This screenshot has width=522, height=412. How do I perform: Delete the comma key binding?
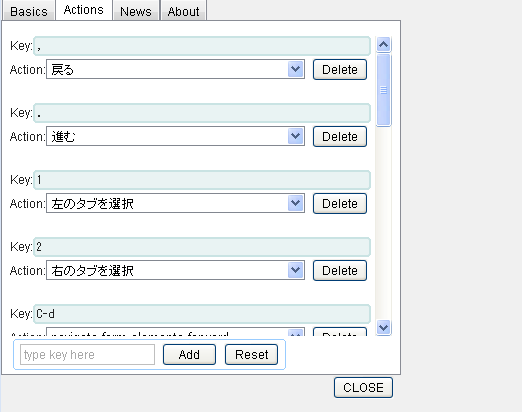pos(340,70)
